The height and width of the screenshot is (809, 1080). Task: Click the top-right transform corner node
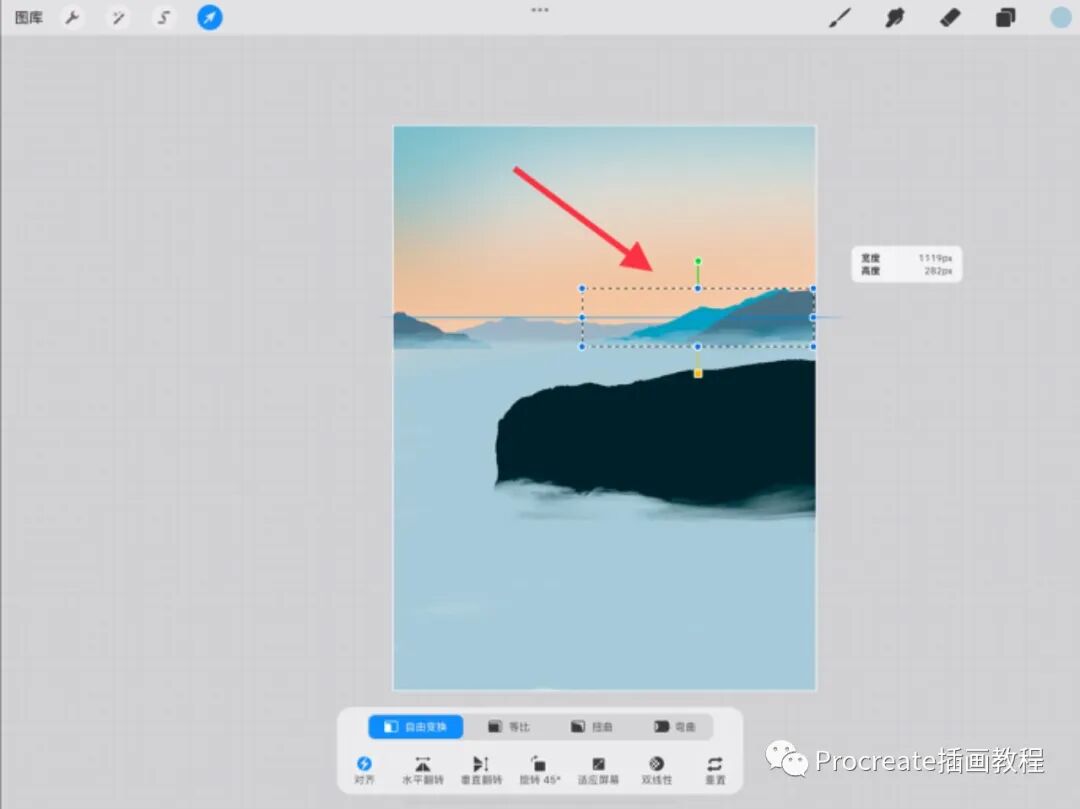[x=813, y=288]
